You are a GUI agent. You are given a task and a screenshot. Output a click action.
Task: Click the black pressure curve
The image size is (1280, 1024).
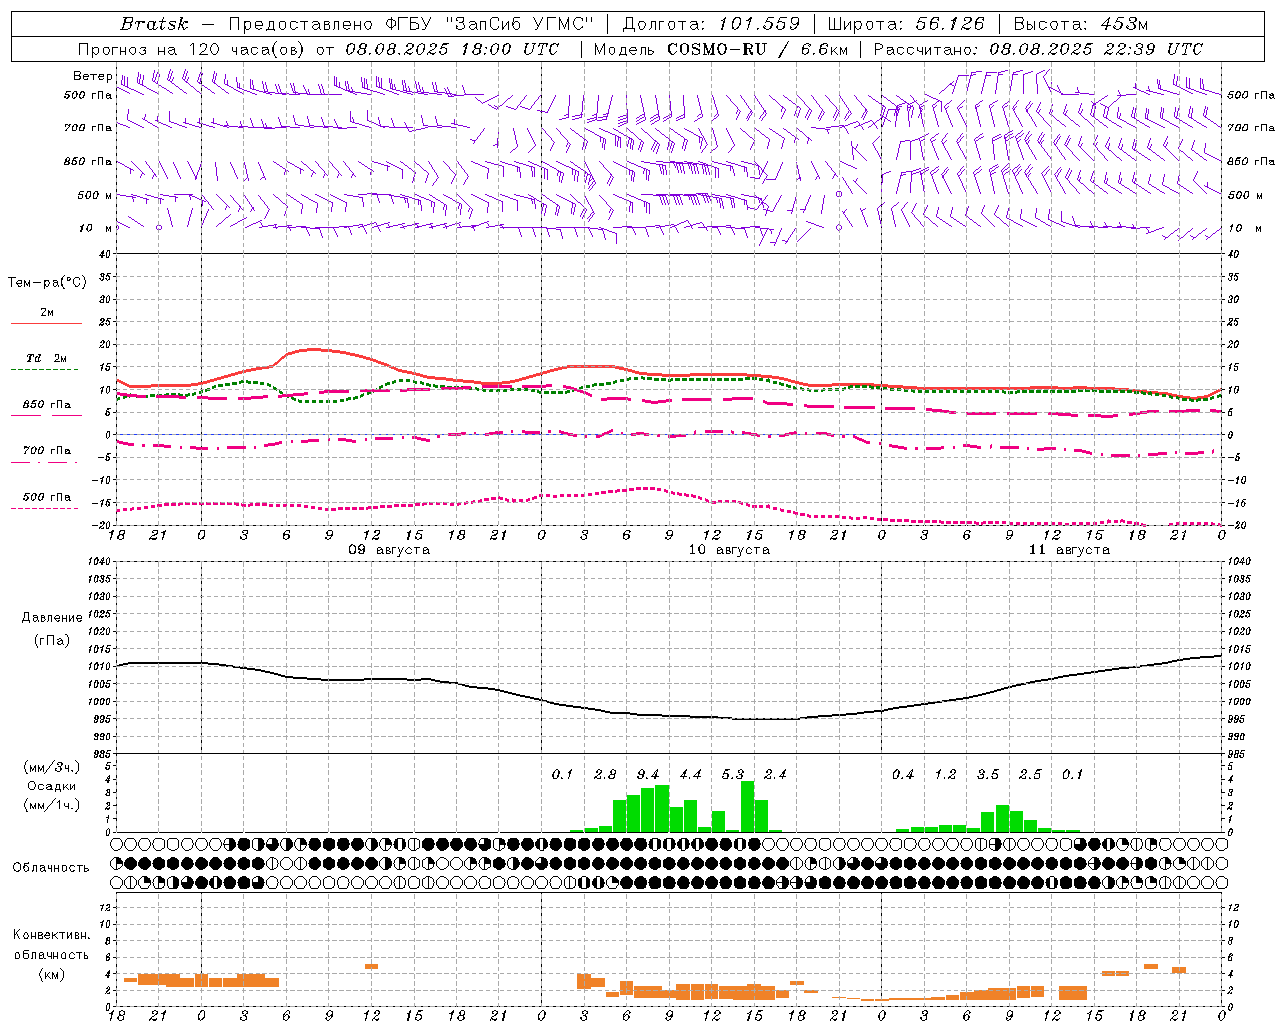click(x=670, y=715)
